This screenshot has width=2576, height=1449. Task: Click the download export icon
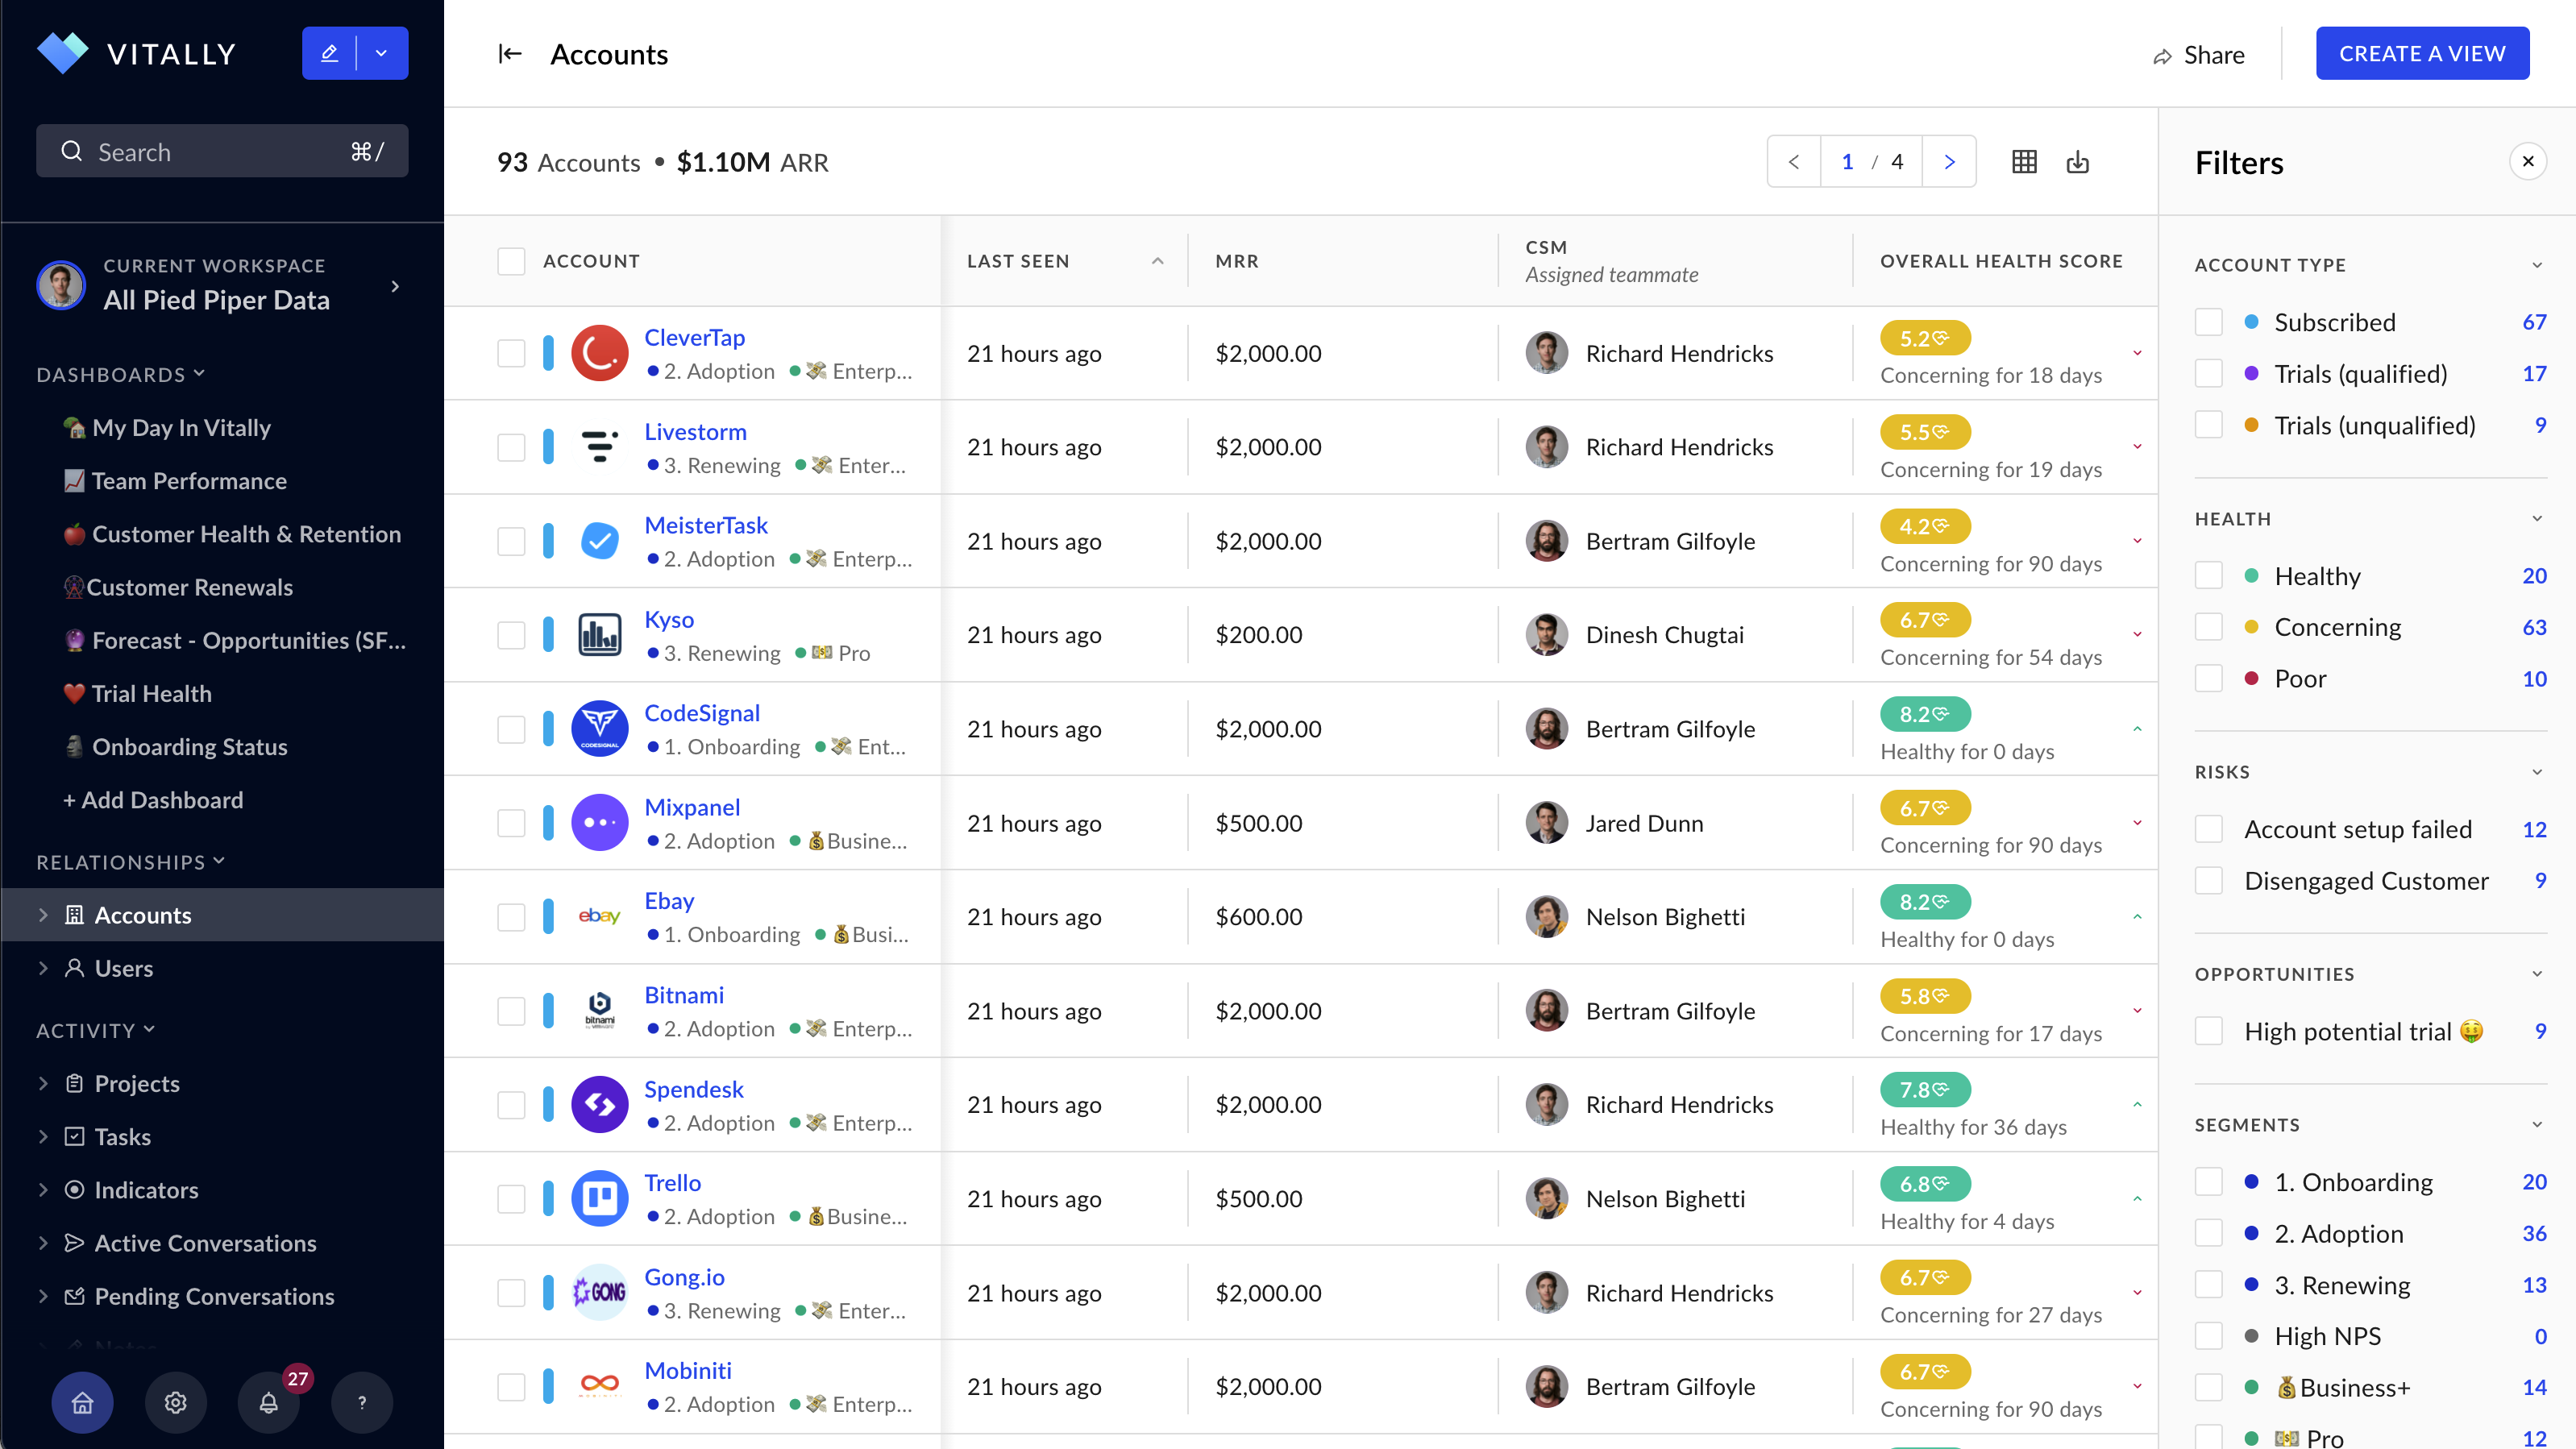(2078, 162)
